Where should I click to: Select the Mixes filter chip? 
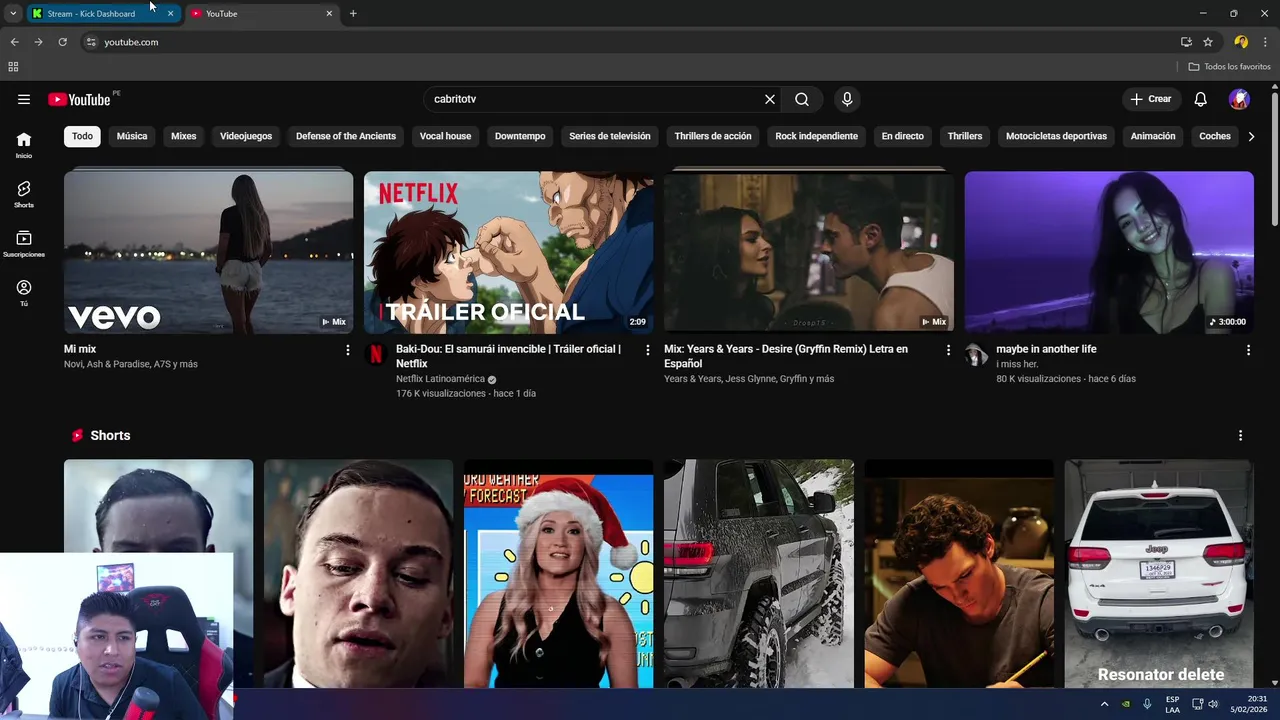coord(184,136)
